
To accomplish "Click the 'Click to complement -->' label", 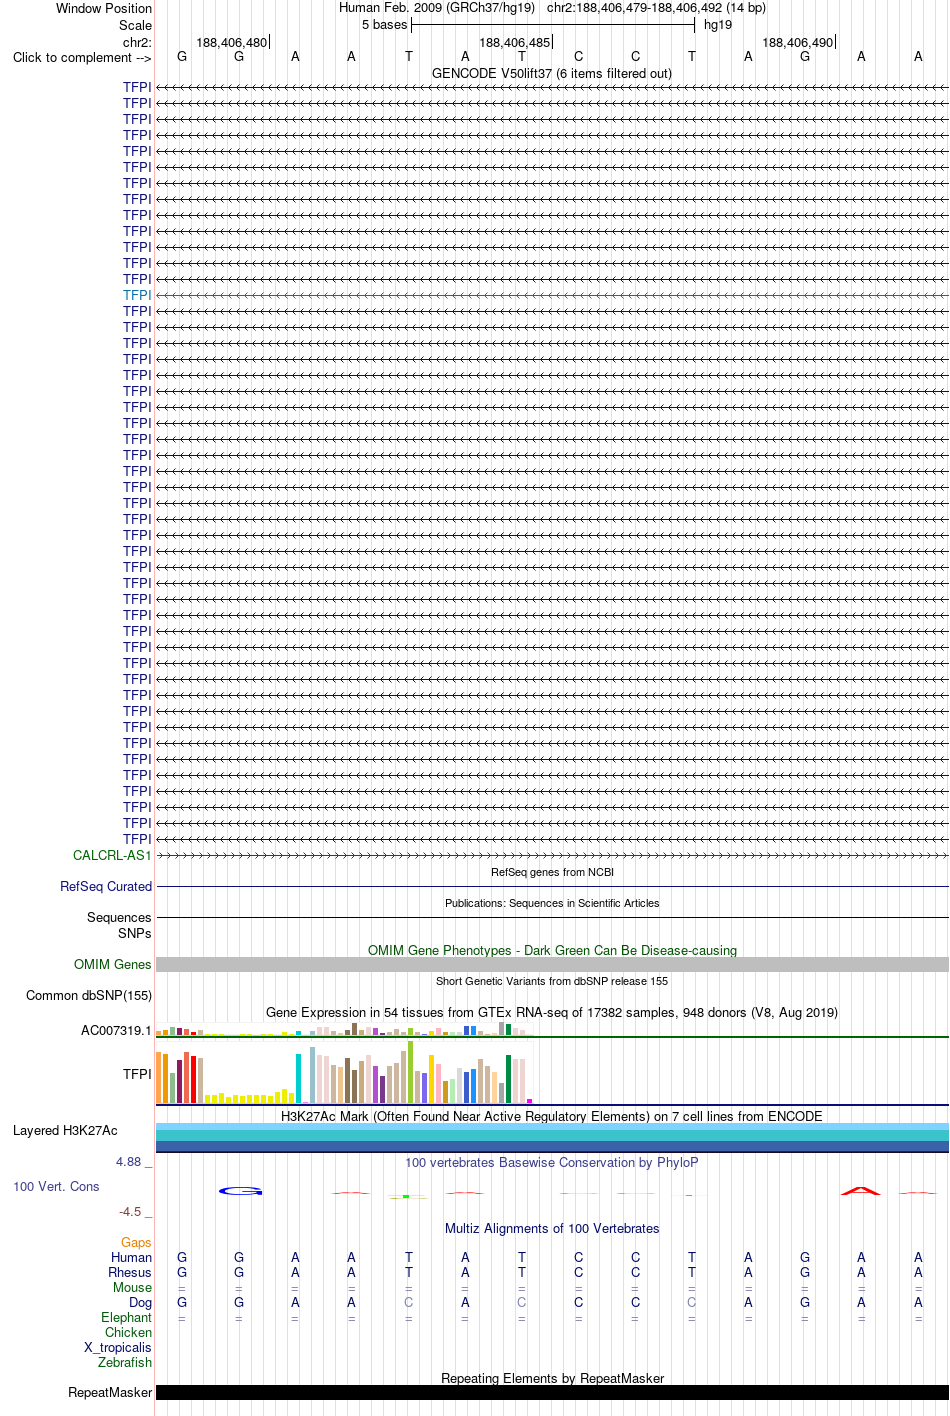I will pos(82,57).
